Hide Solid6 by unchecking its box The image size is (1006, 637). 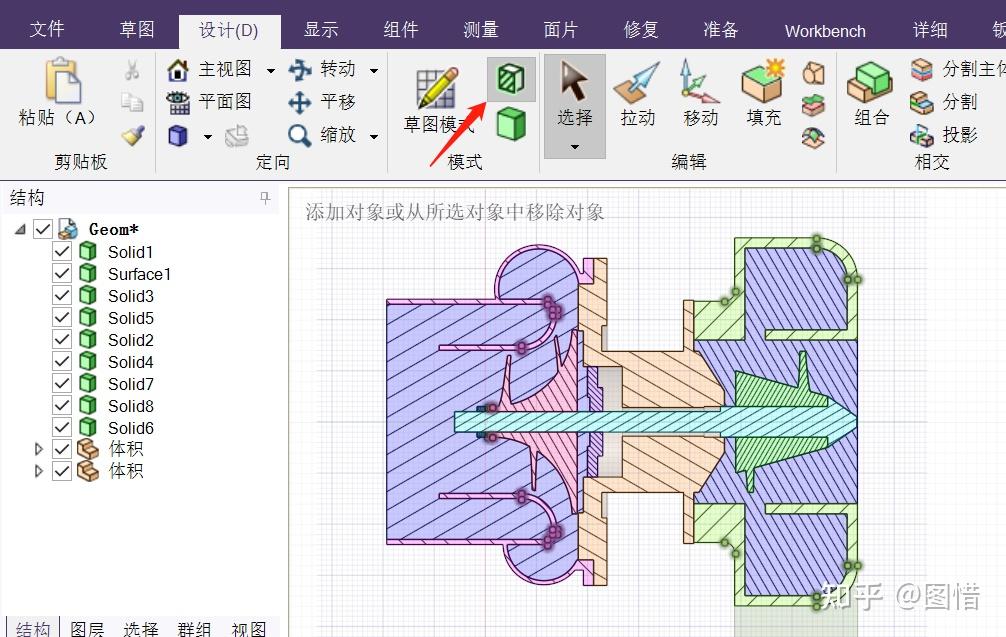tap(62, 427)
